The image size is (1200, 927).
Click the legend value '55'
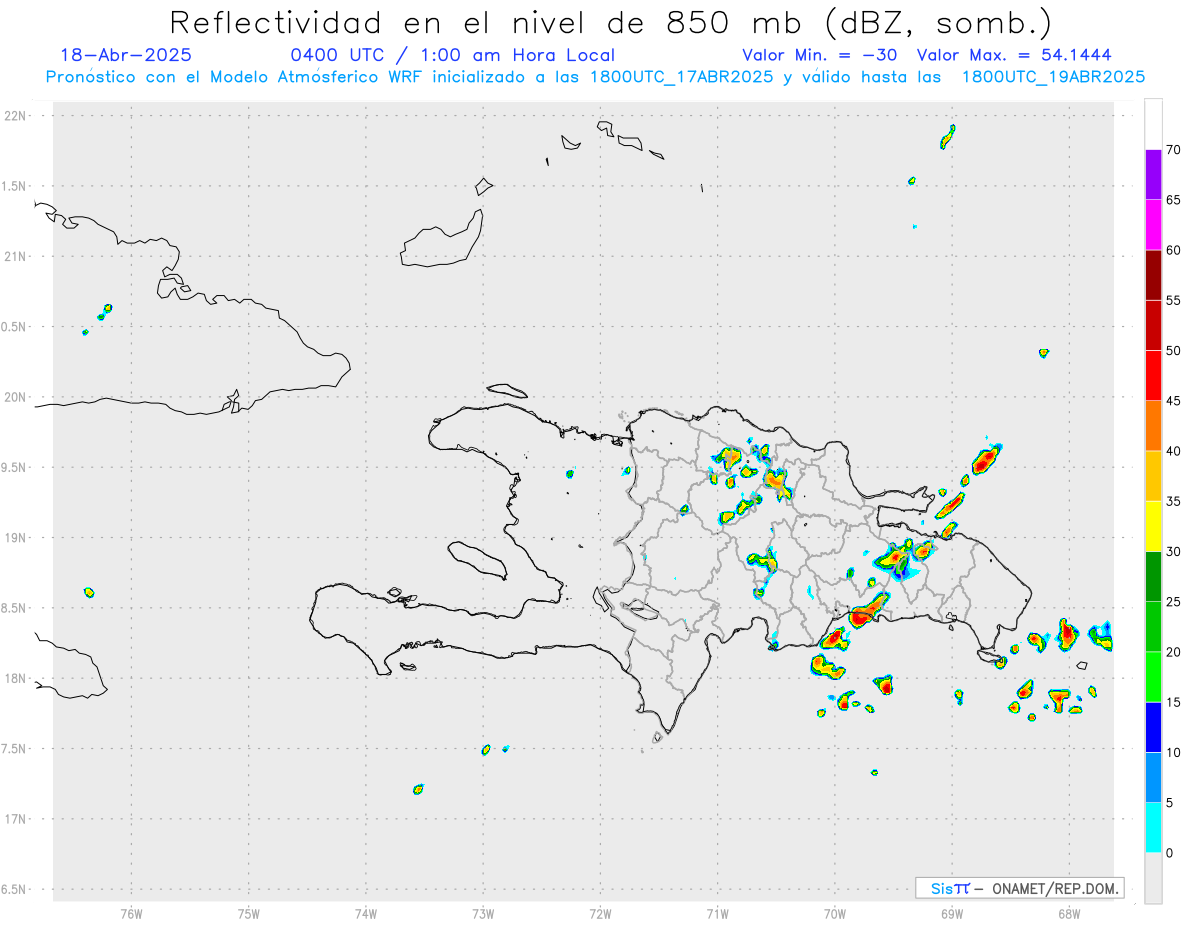(x=1173, y=300)
